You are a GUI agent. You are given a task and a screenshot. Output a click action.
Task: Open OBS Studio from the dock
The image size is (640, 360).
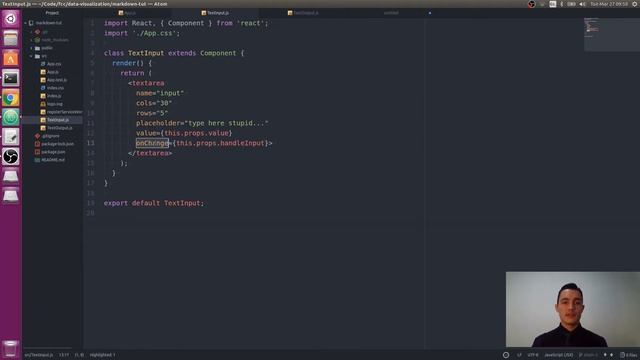11,156
